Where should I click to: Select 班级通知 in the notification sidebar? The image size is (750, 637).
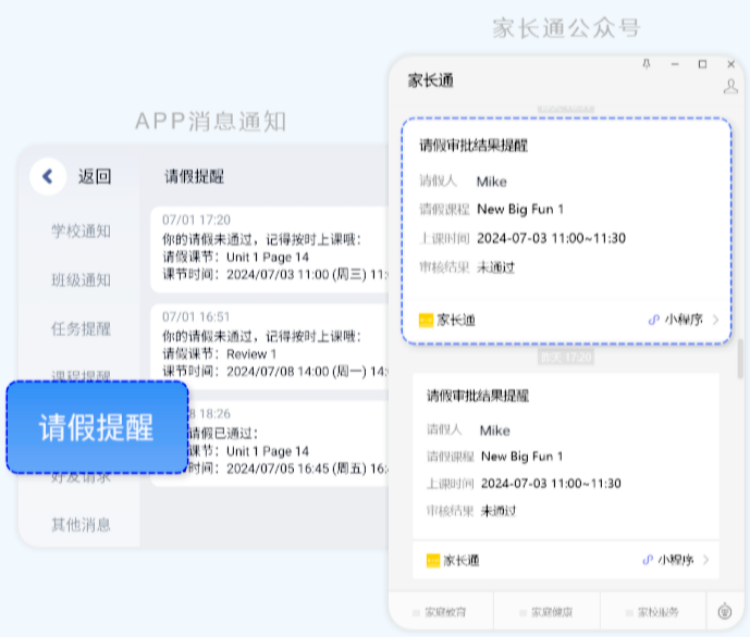(x=81, y=280)
